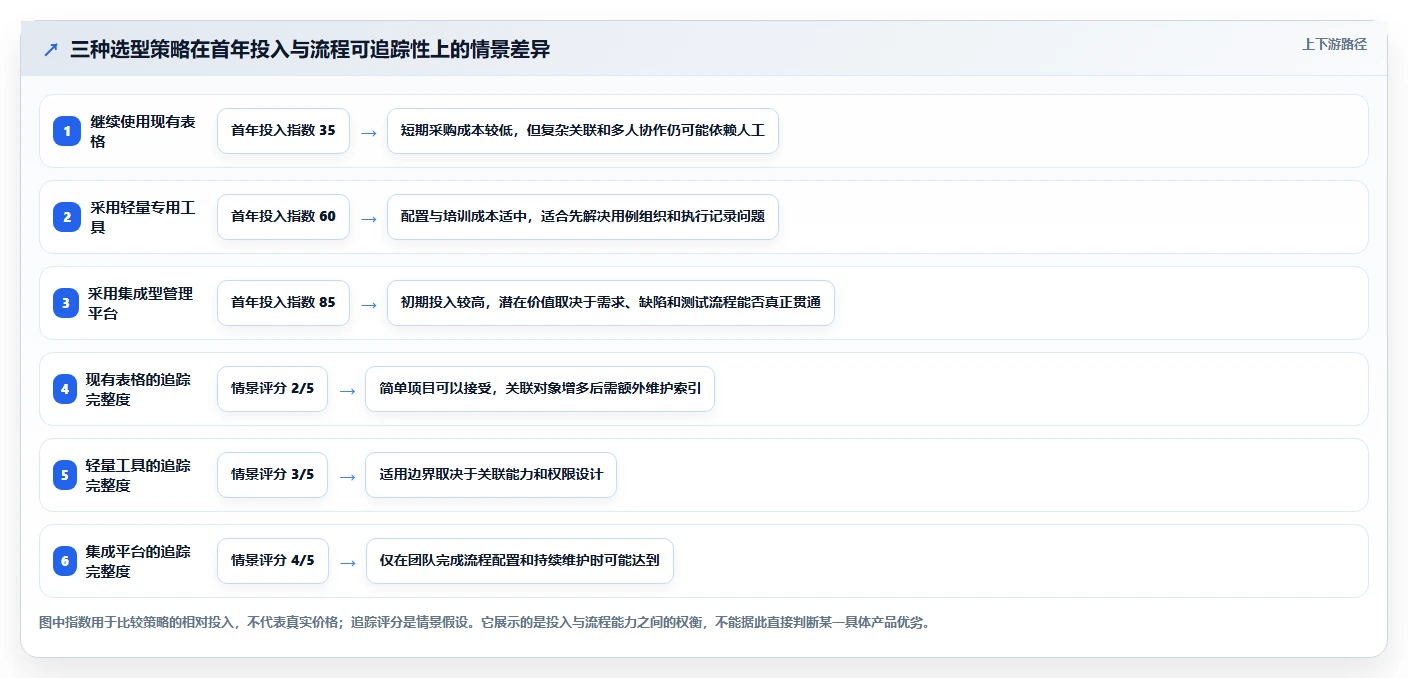Click the footnote starting 图中指数用于比较策略
1408x678 pixels.
point(485,622)
